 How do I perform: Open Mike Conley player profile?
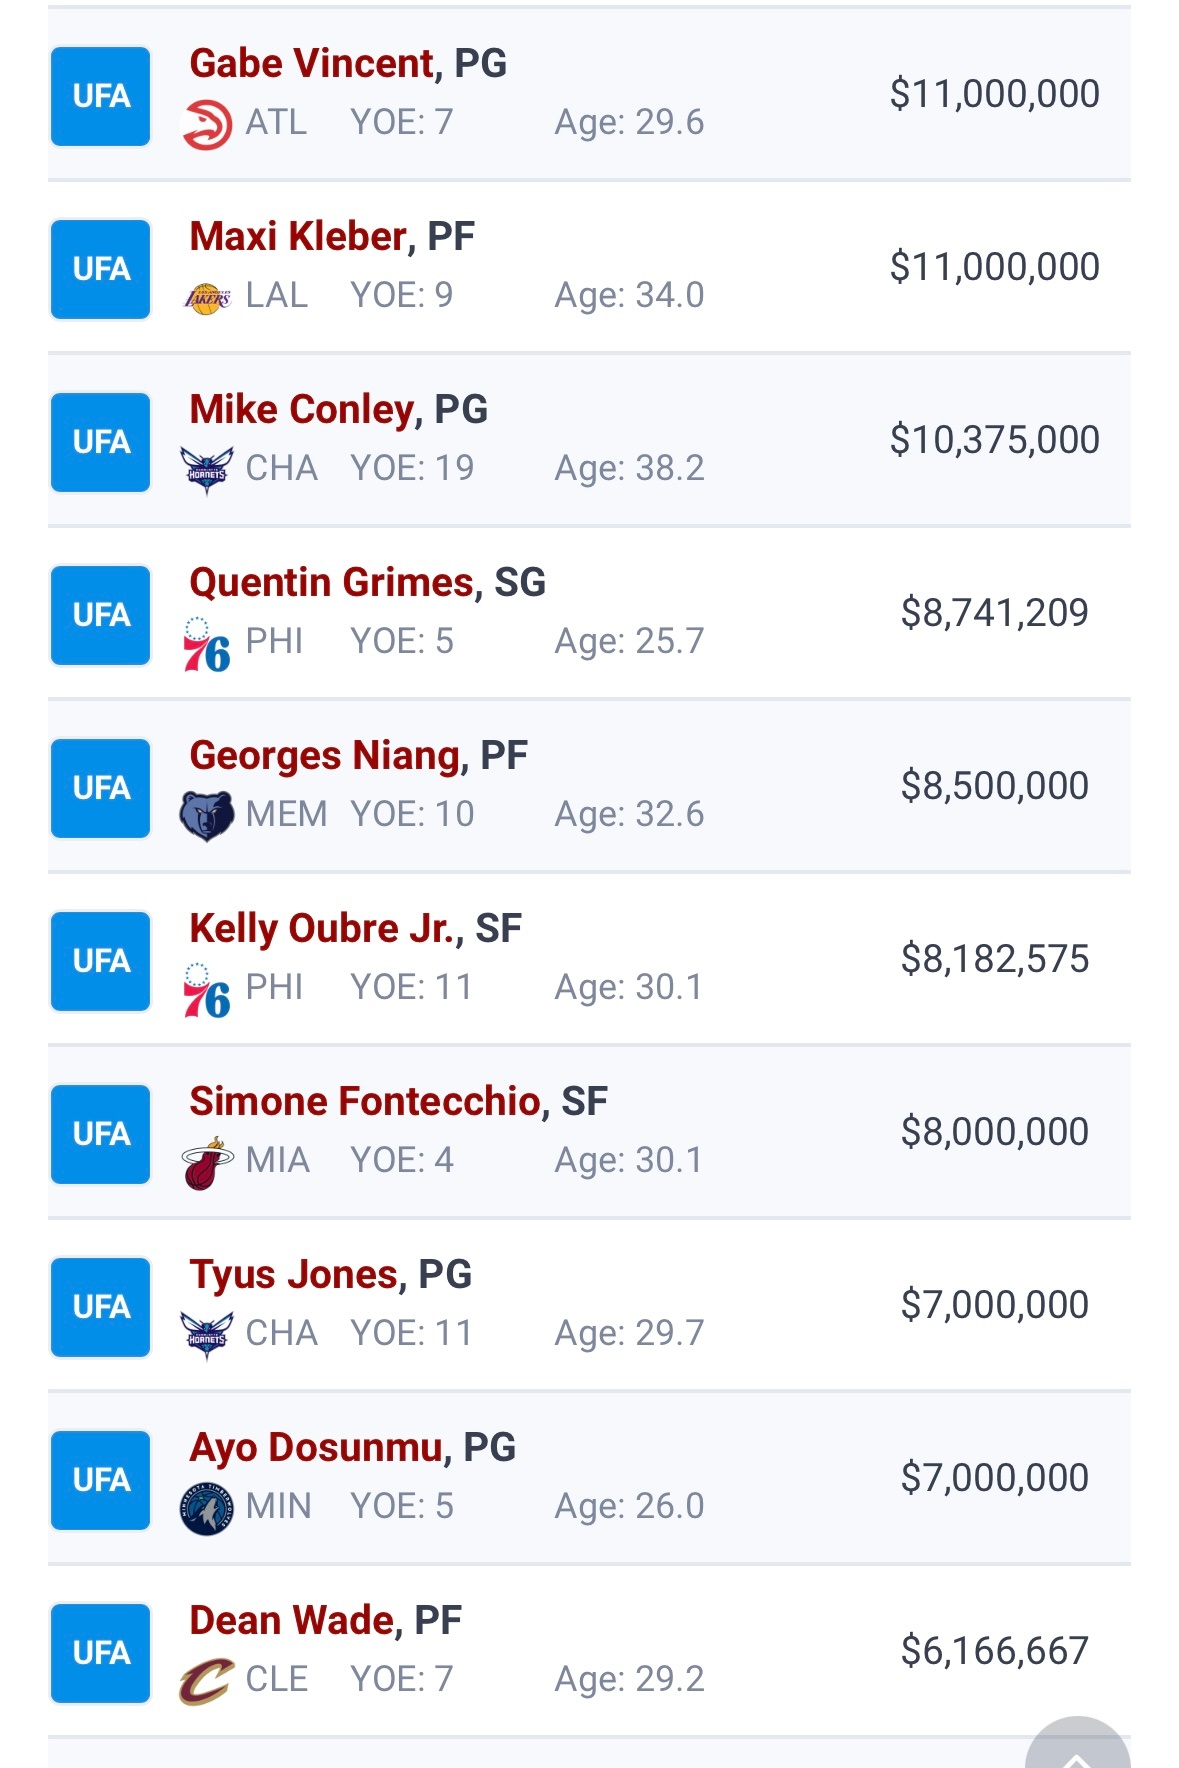tap(301, 410)
